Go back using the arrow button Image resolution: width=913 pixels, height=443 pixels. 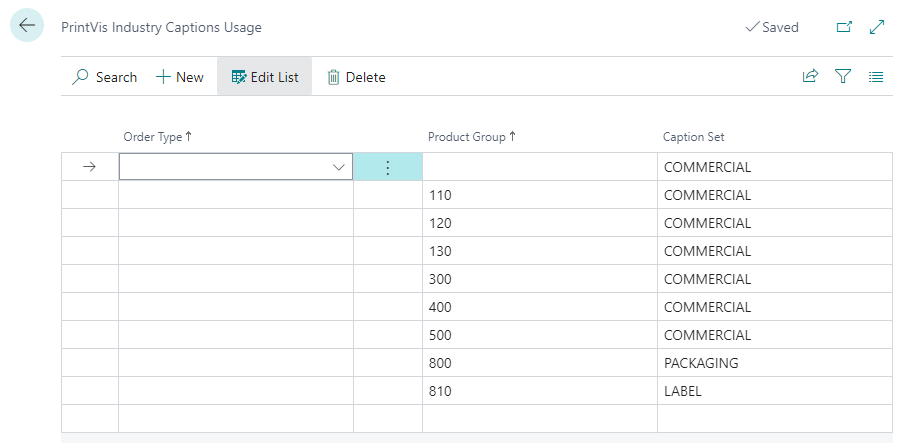[x=27, y=26]
